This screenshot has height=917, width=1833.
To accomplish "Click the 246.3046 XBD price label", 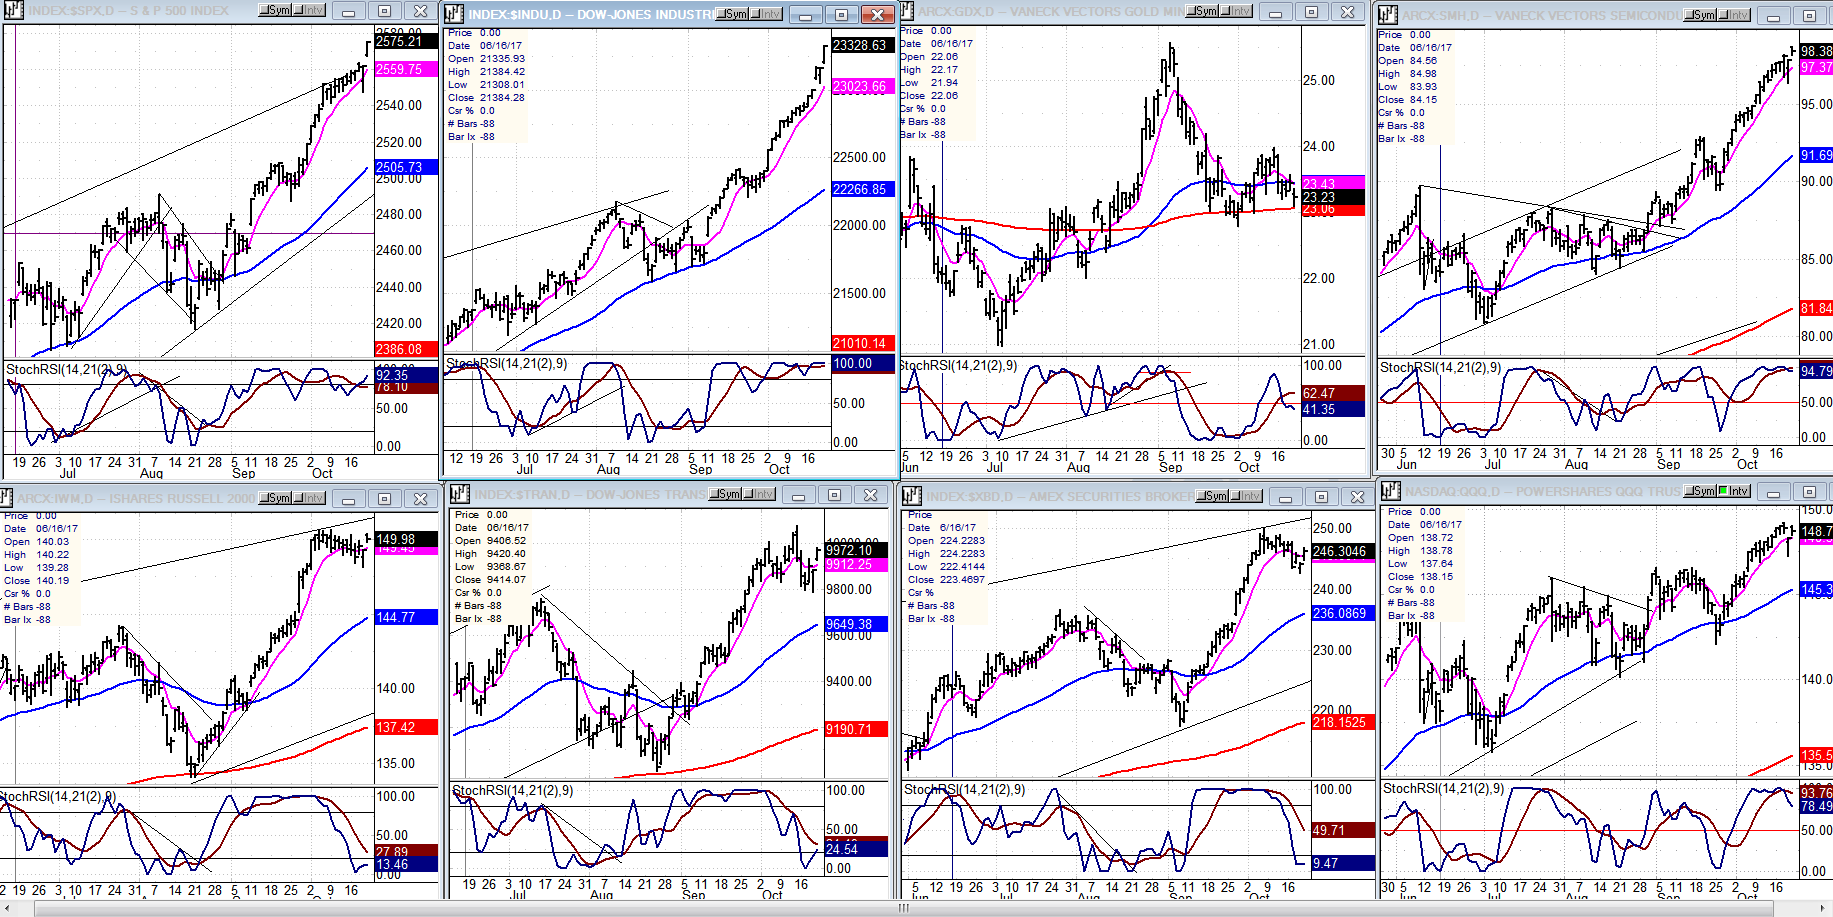I will click(x=1343, y=551).
